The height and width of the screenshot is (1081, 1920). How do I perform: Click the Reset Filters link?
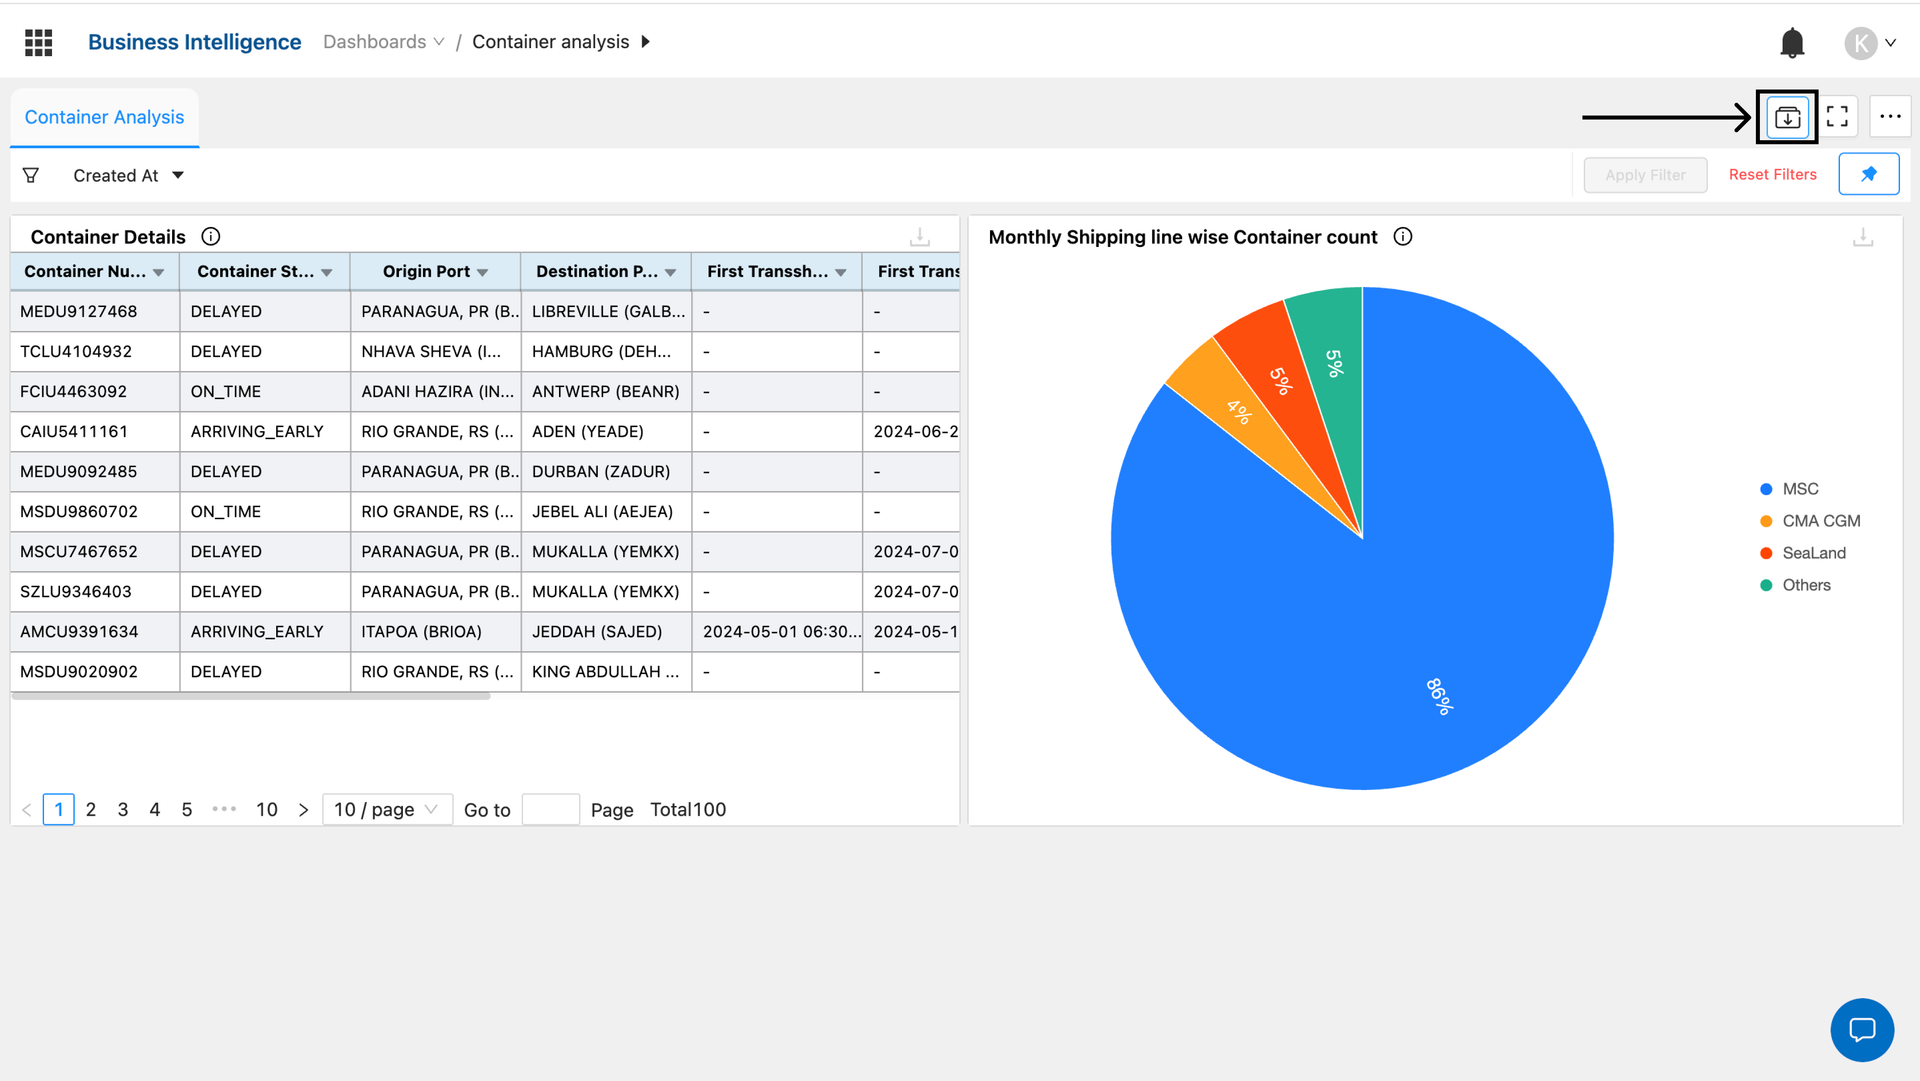point(1772,174)
